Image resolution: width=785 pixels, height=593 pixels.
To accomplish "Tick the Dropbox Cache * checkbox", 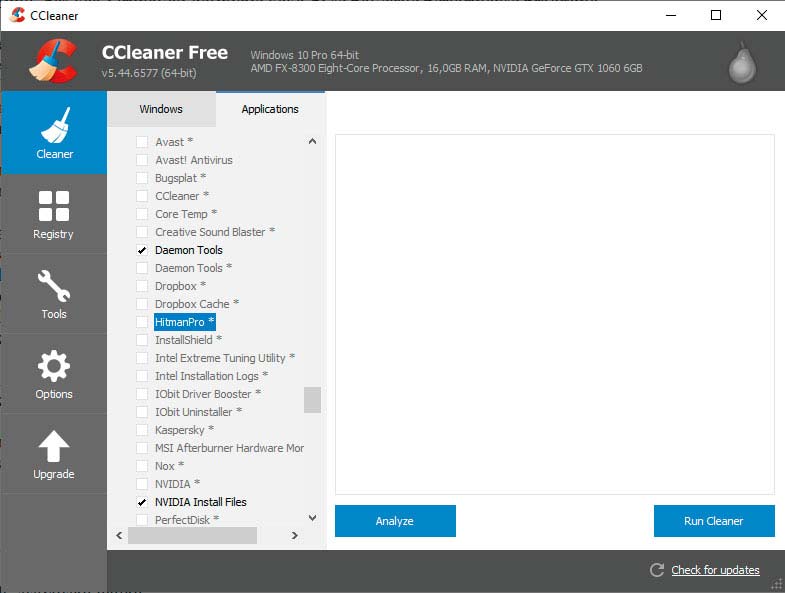I will tap(142, 304).
